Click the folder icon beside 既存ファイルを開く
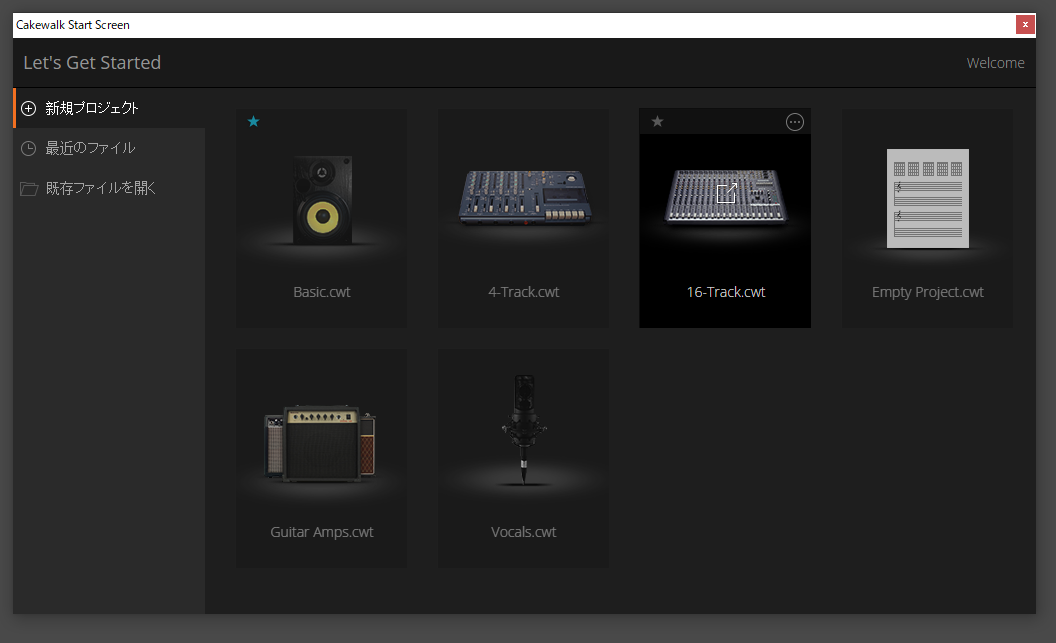Screen dimensions: 1056x643 click(x=29, y=189)
